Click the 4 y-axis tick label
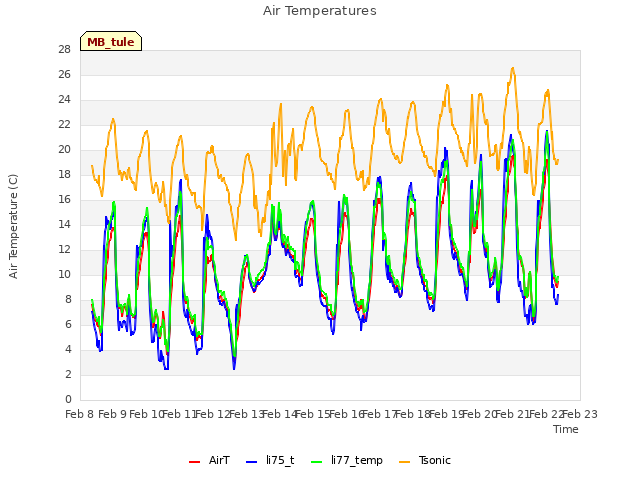 click(68, 349)
